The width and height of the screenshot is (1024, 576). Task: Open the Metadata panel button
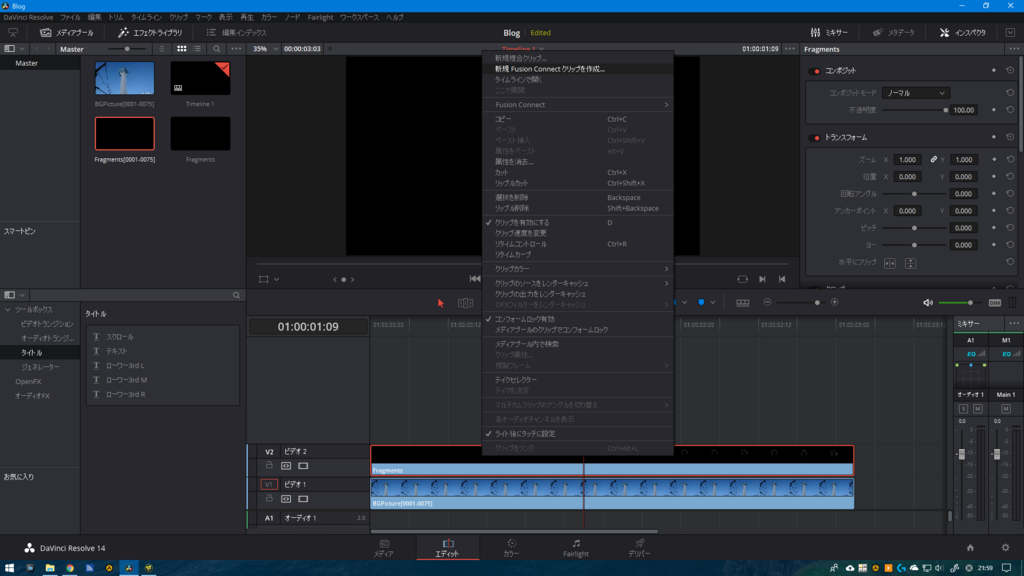tap(893, 33)
